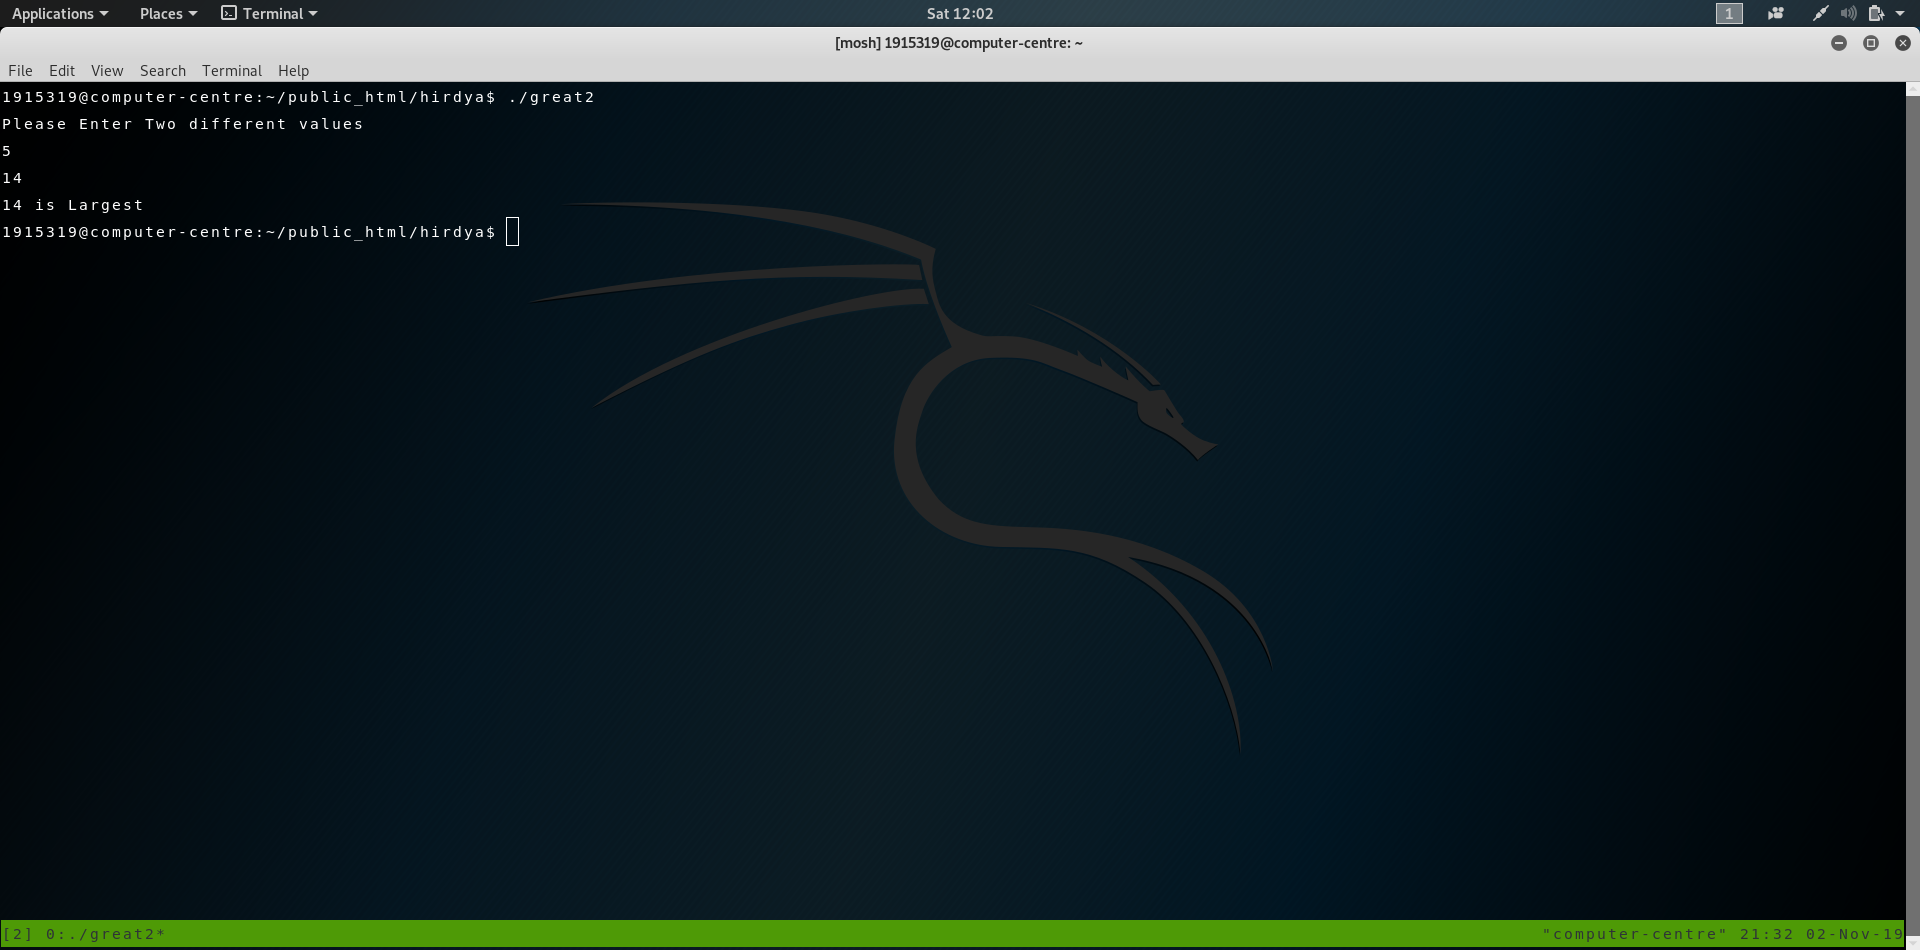Click 'Please Enter Two different values' line
Image resolution: width=1920 pixels, height=950 pixels.
183,124
